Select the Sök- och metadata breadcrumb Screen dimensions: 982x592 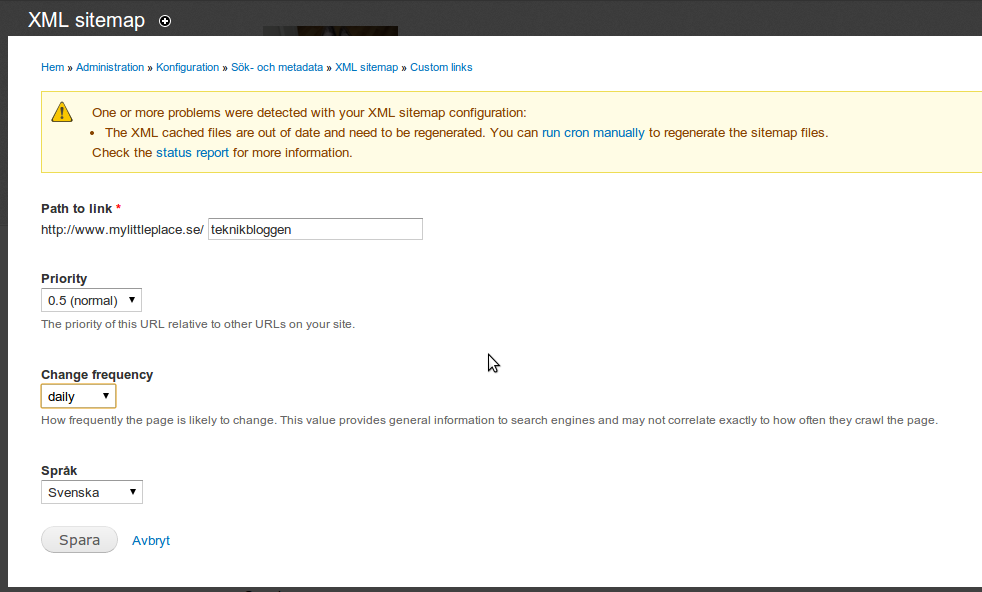tap(277, 67)
